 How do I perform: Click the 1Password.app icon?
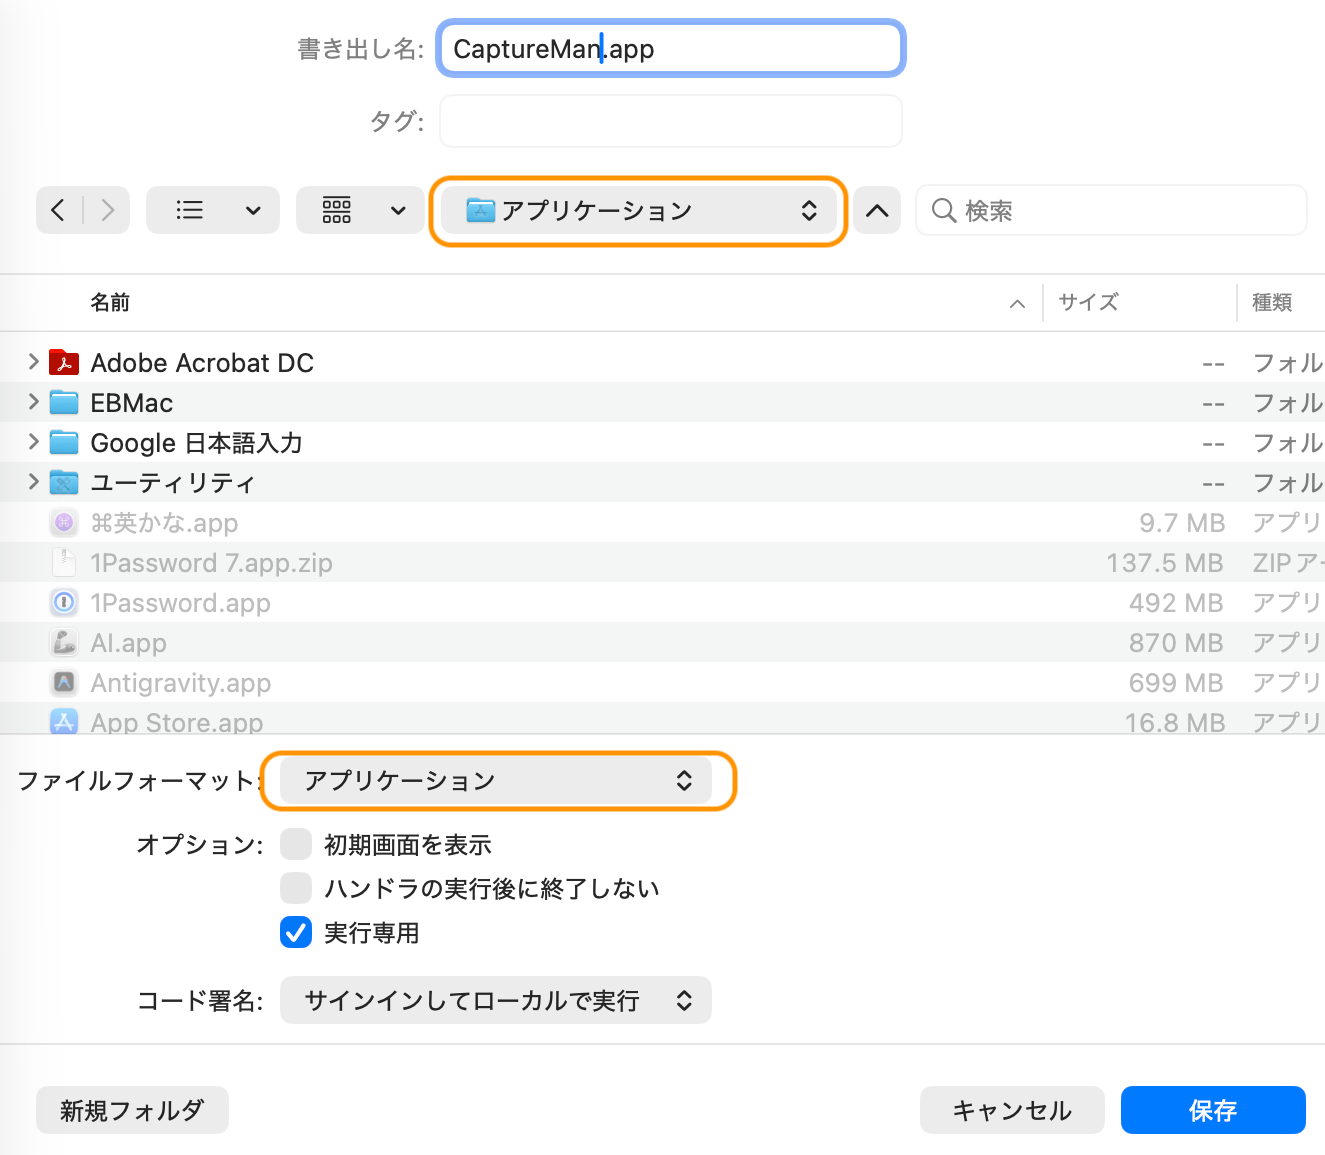pos(64,602)
